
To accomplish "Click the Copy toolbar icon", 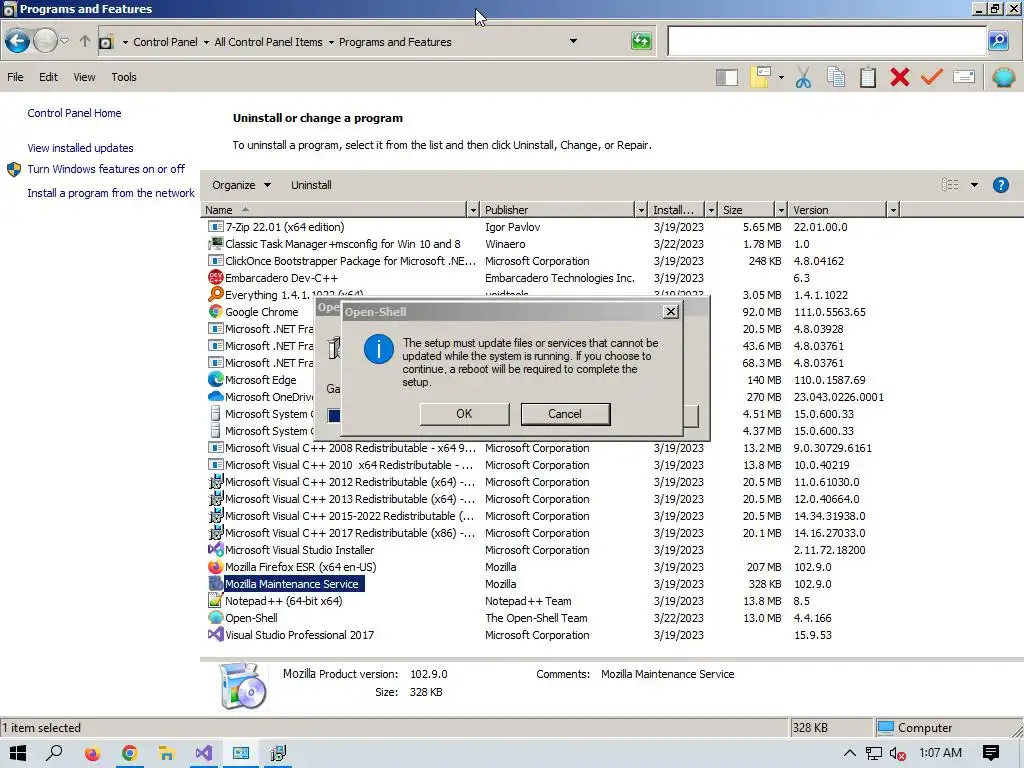I will click(836, 78).
